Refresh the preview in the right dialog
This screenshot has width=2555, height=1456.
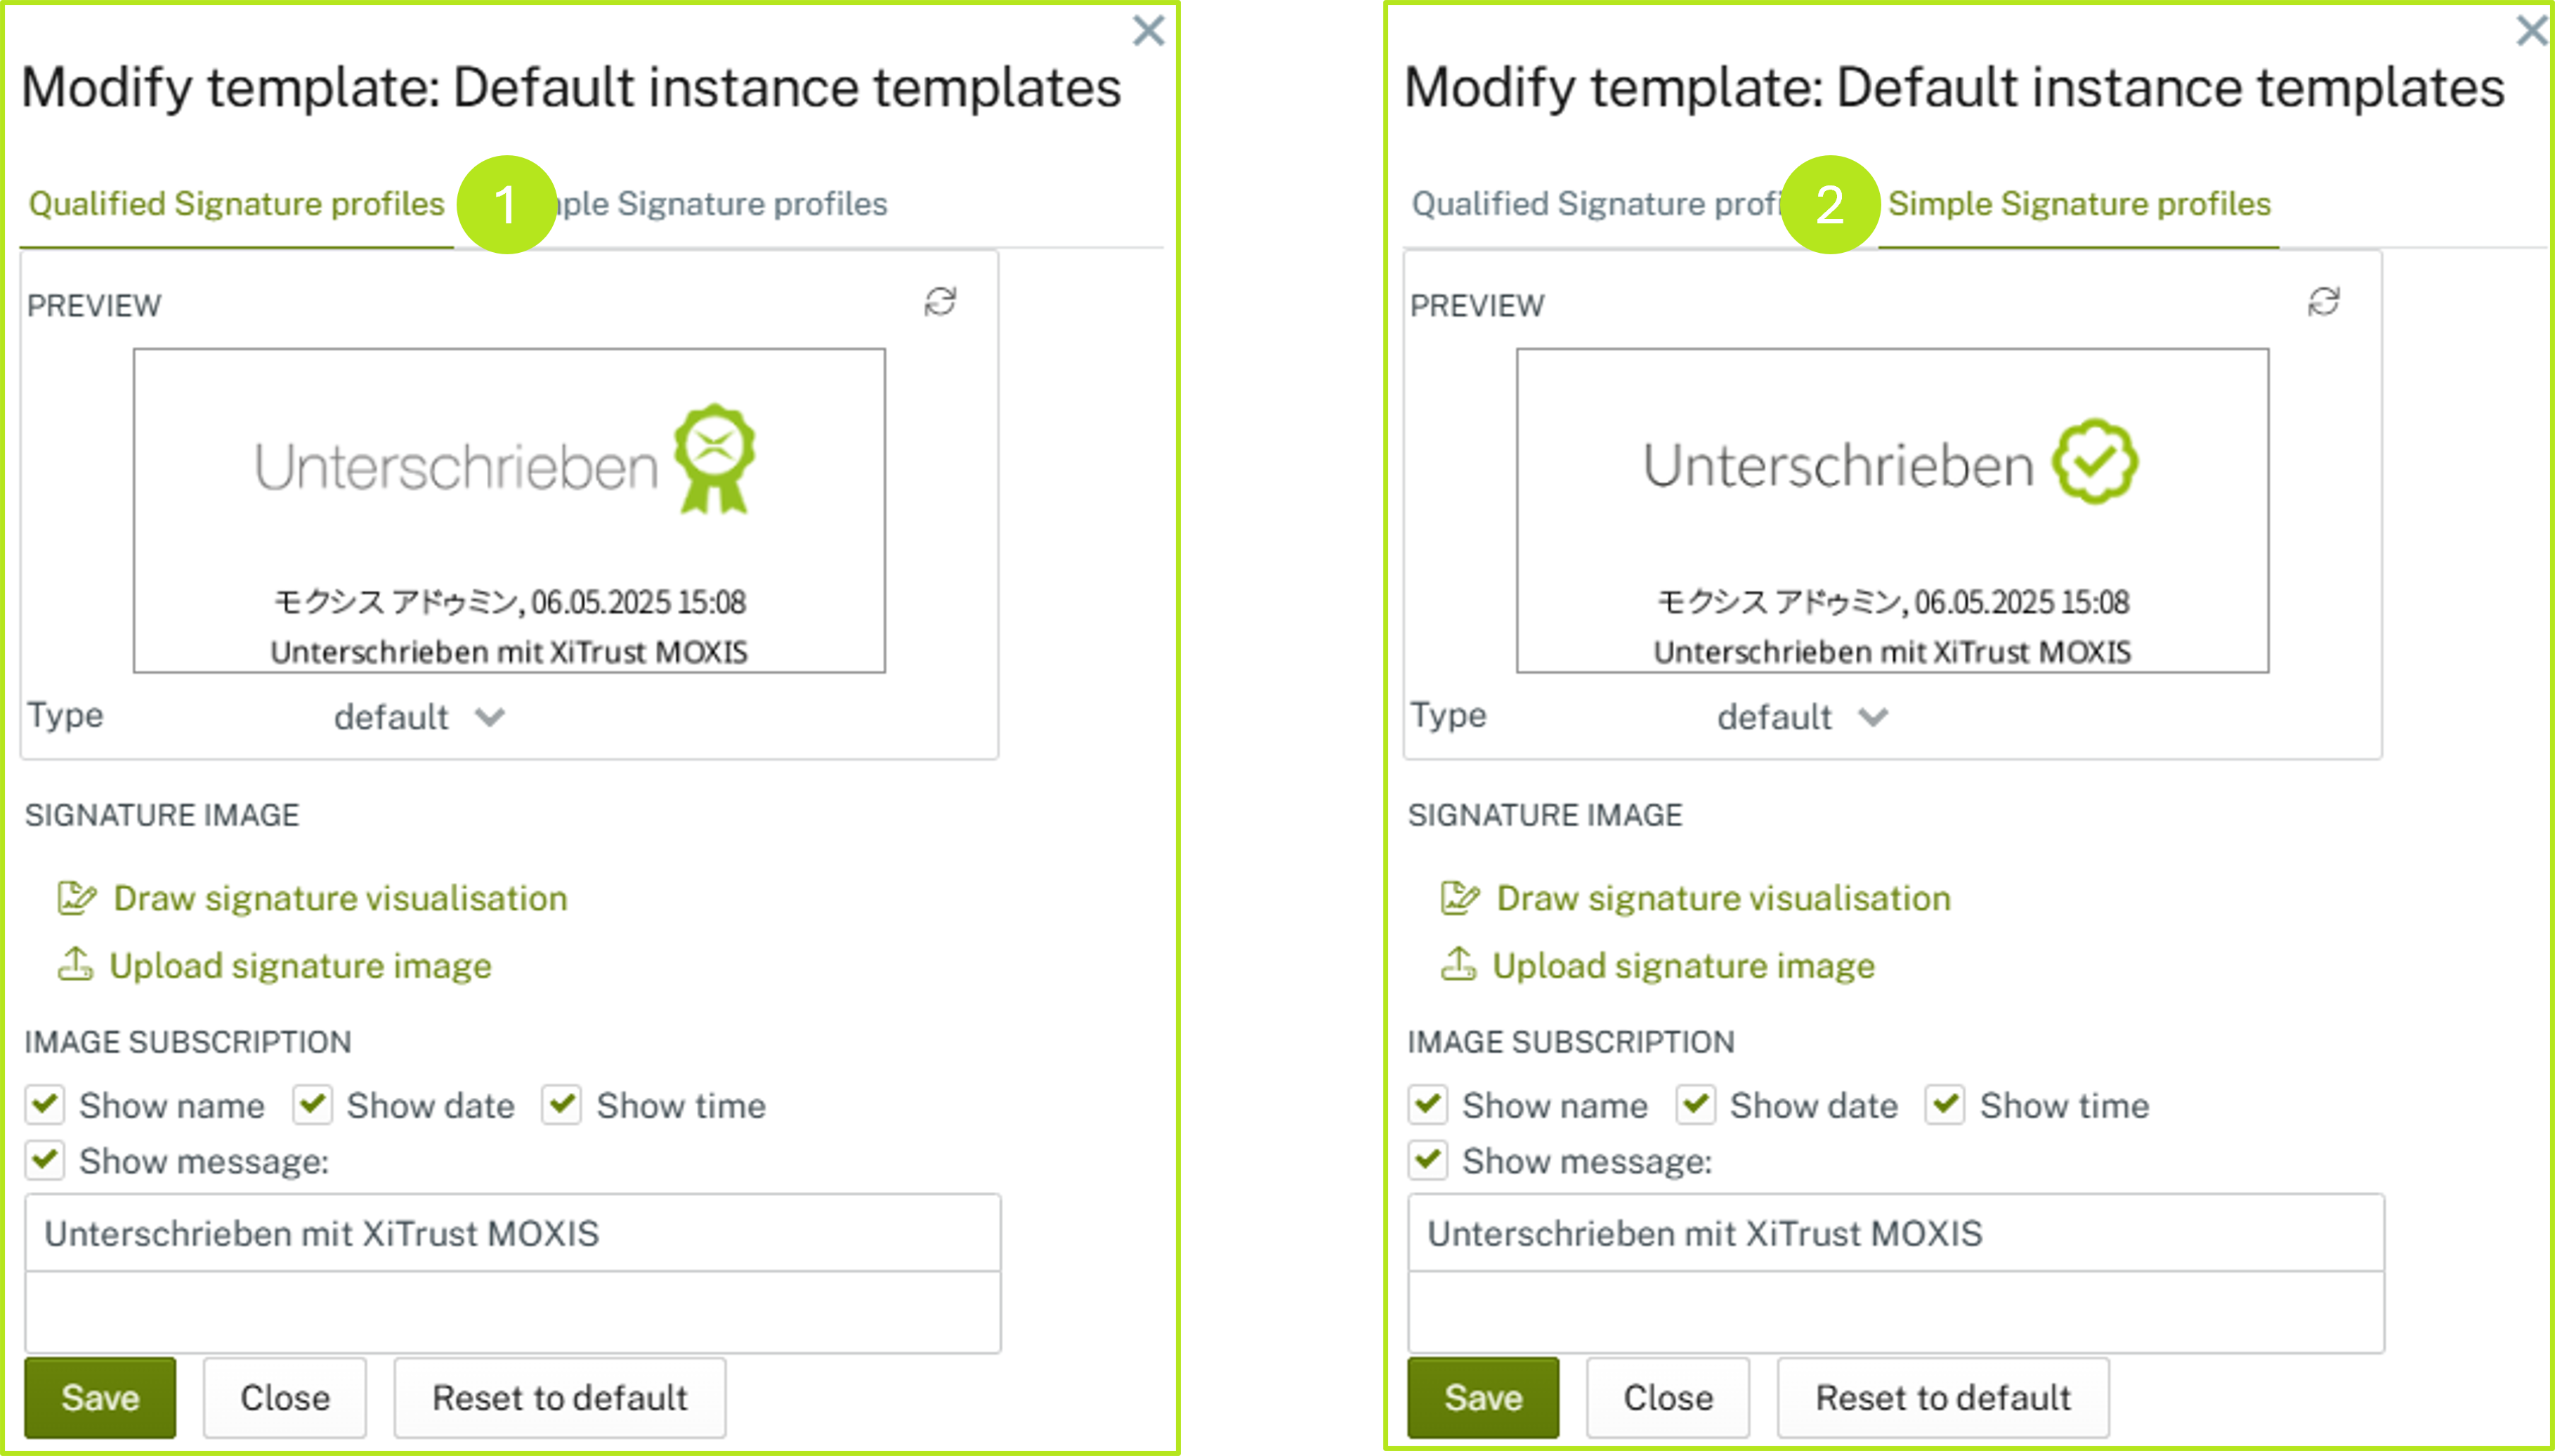coord(2323,302)
